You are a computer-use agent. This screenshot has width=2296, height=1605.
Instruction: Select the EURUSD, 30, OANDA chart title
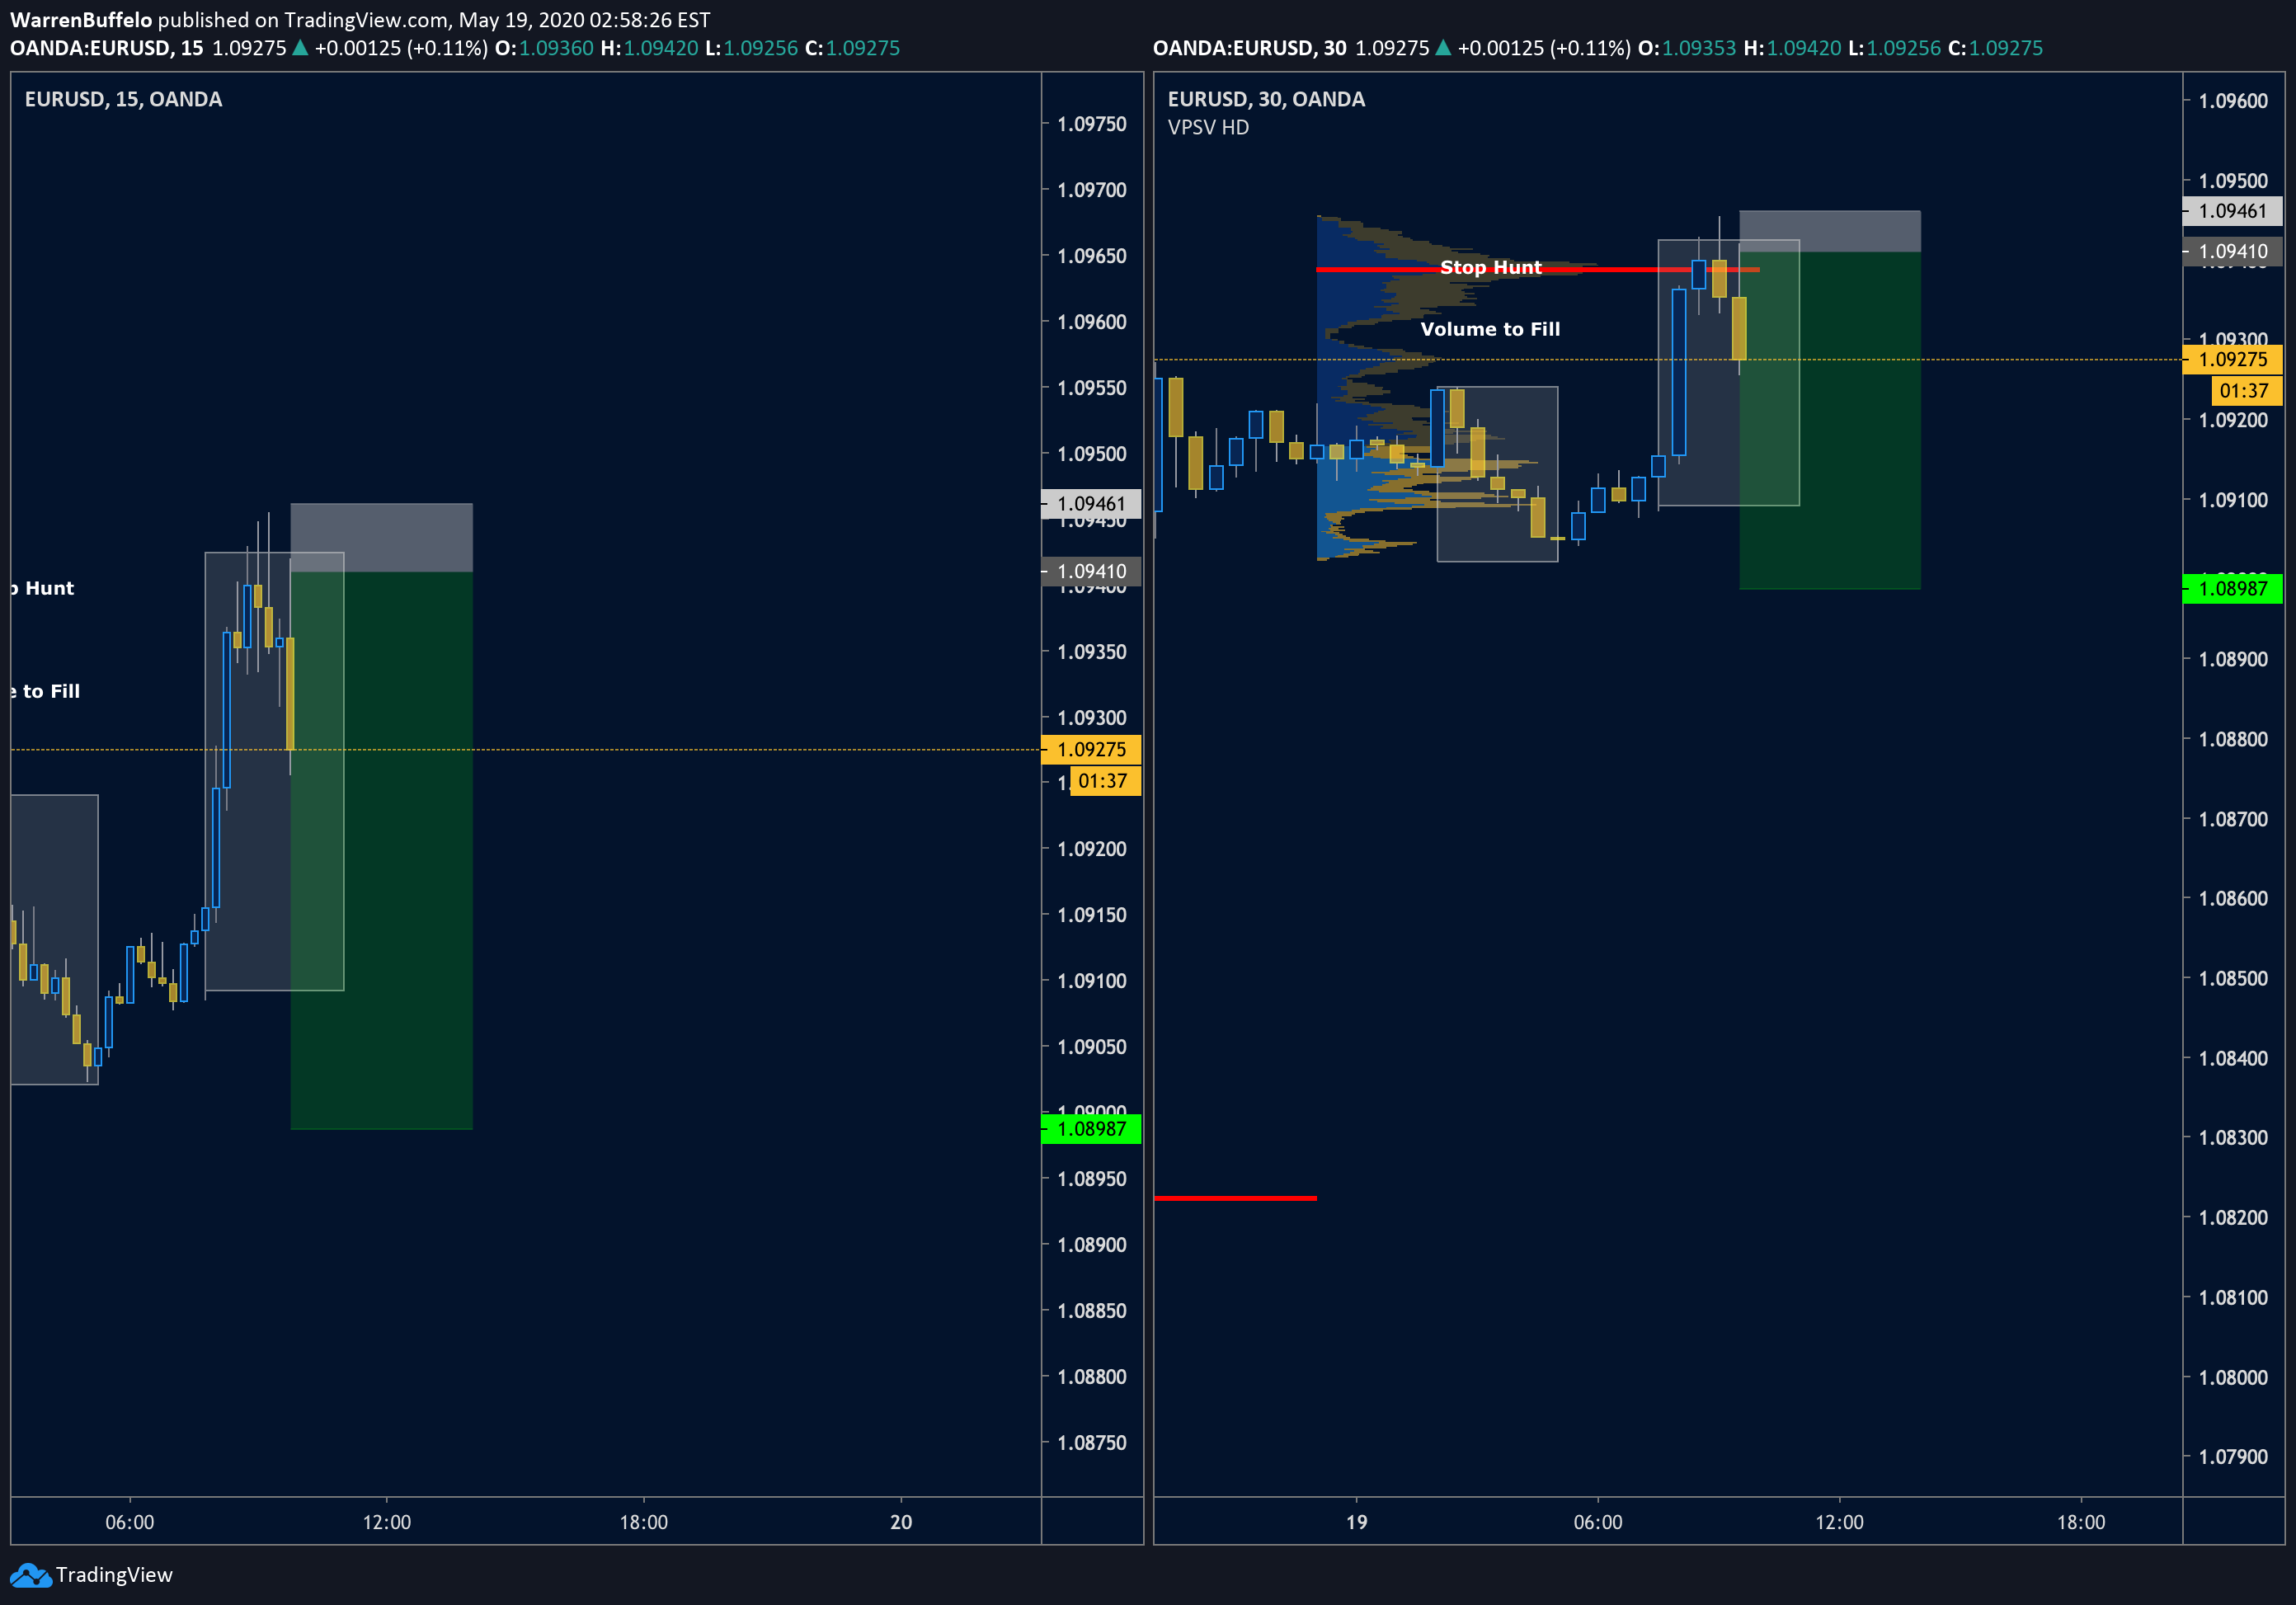(1266, 99)
